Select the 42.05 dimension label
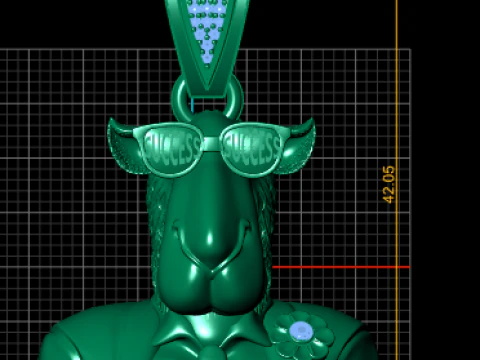This screenshot has height=360, width=480. [389, 184]
